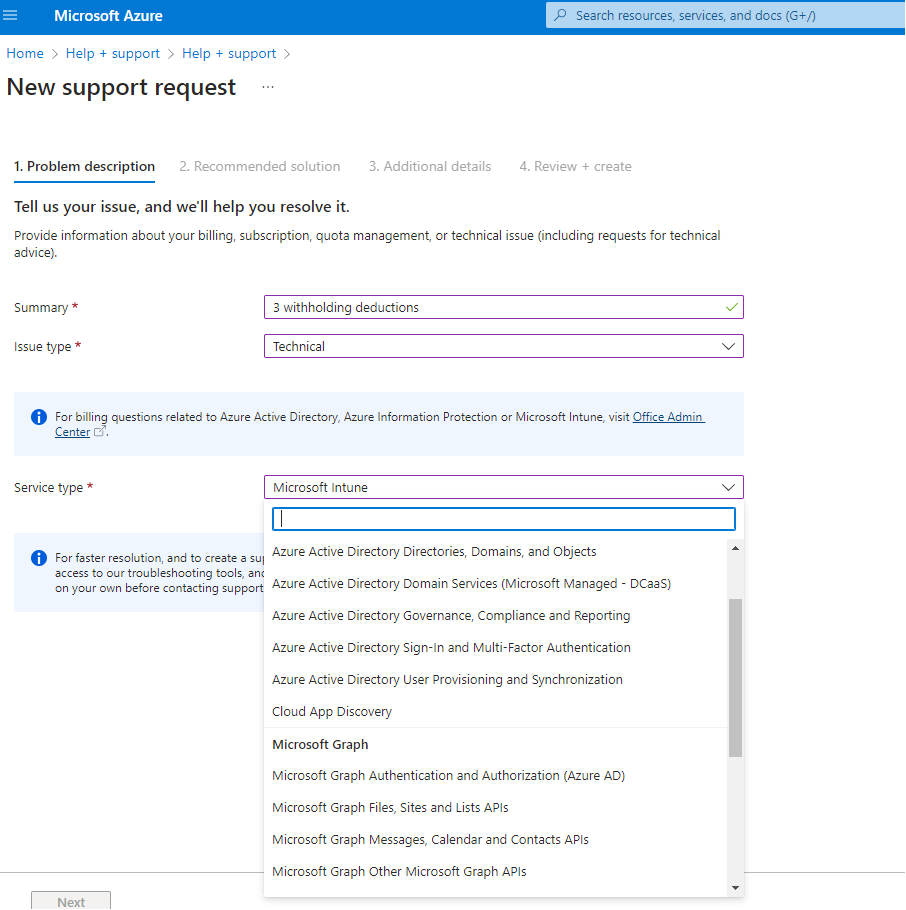906x910 pixels.
Task: Select Azure AD Sign-In and Multi-Factor Authentication
Action: click(x=495, y=647)
